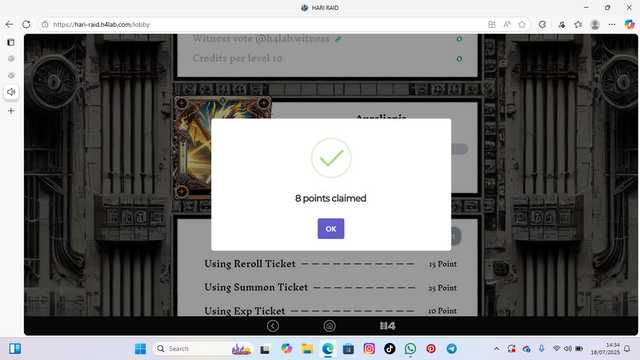
Task: Open File Explorer from taskbar
Action: click(x=307, y=349)
